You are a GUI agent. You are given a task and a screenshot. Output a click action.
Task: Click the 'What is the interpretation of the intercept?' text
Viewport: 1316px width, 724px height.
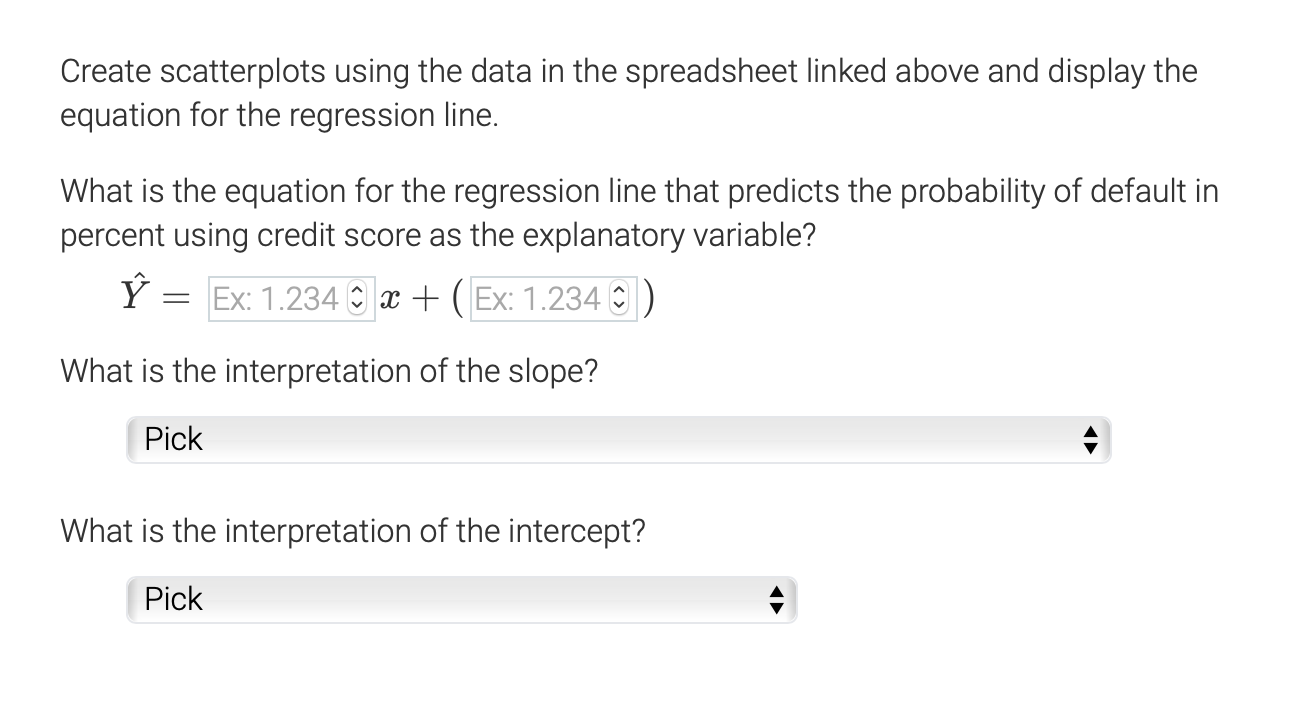[x=353, y=531]
